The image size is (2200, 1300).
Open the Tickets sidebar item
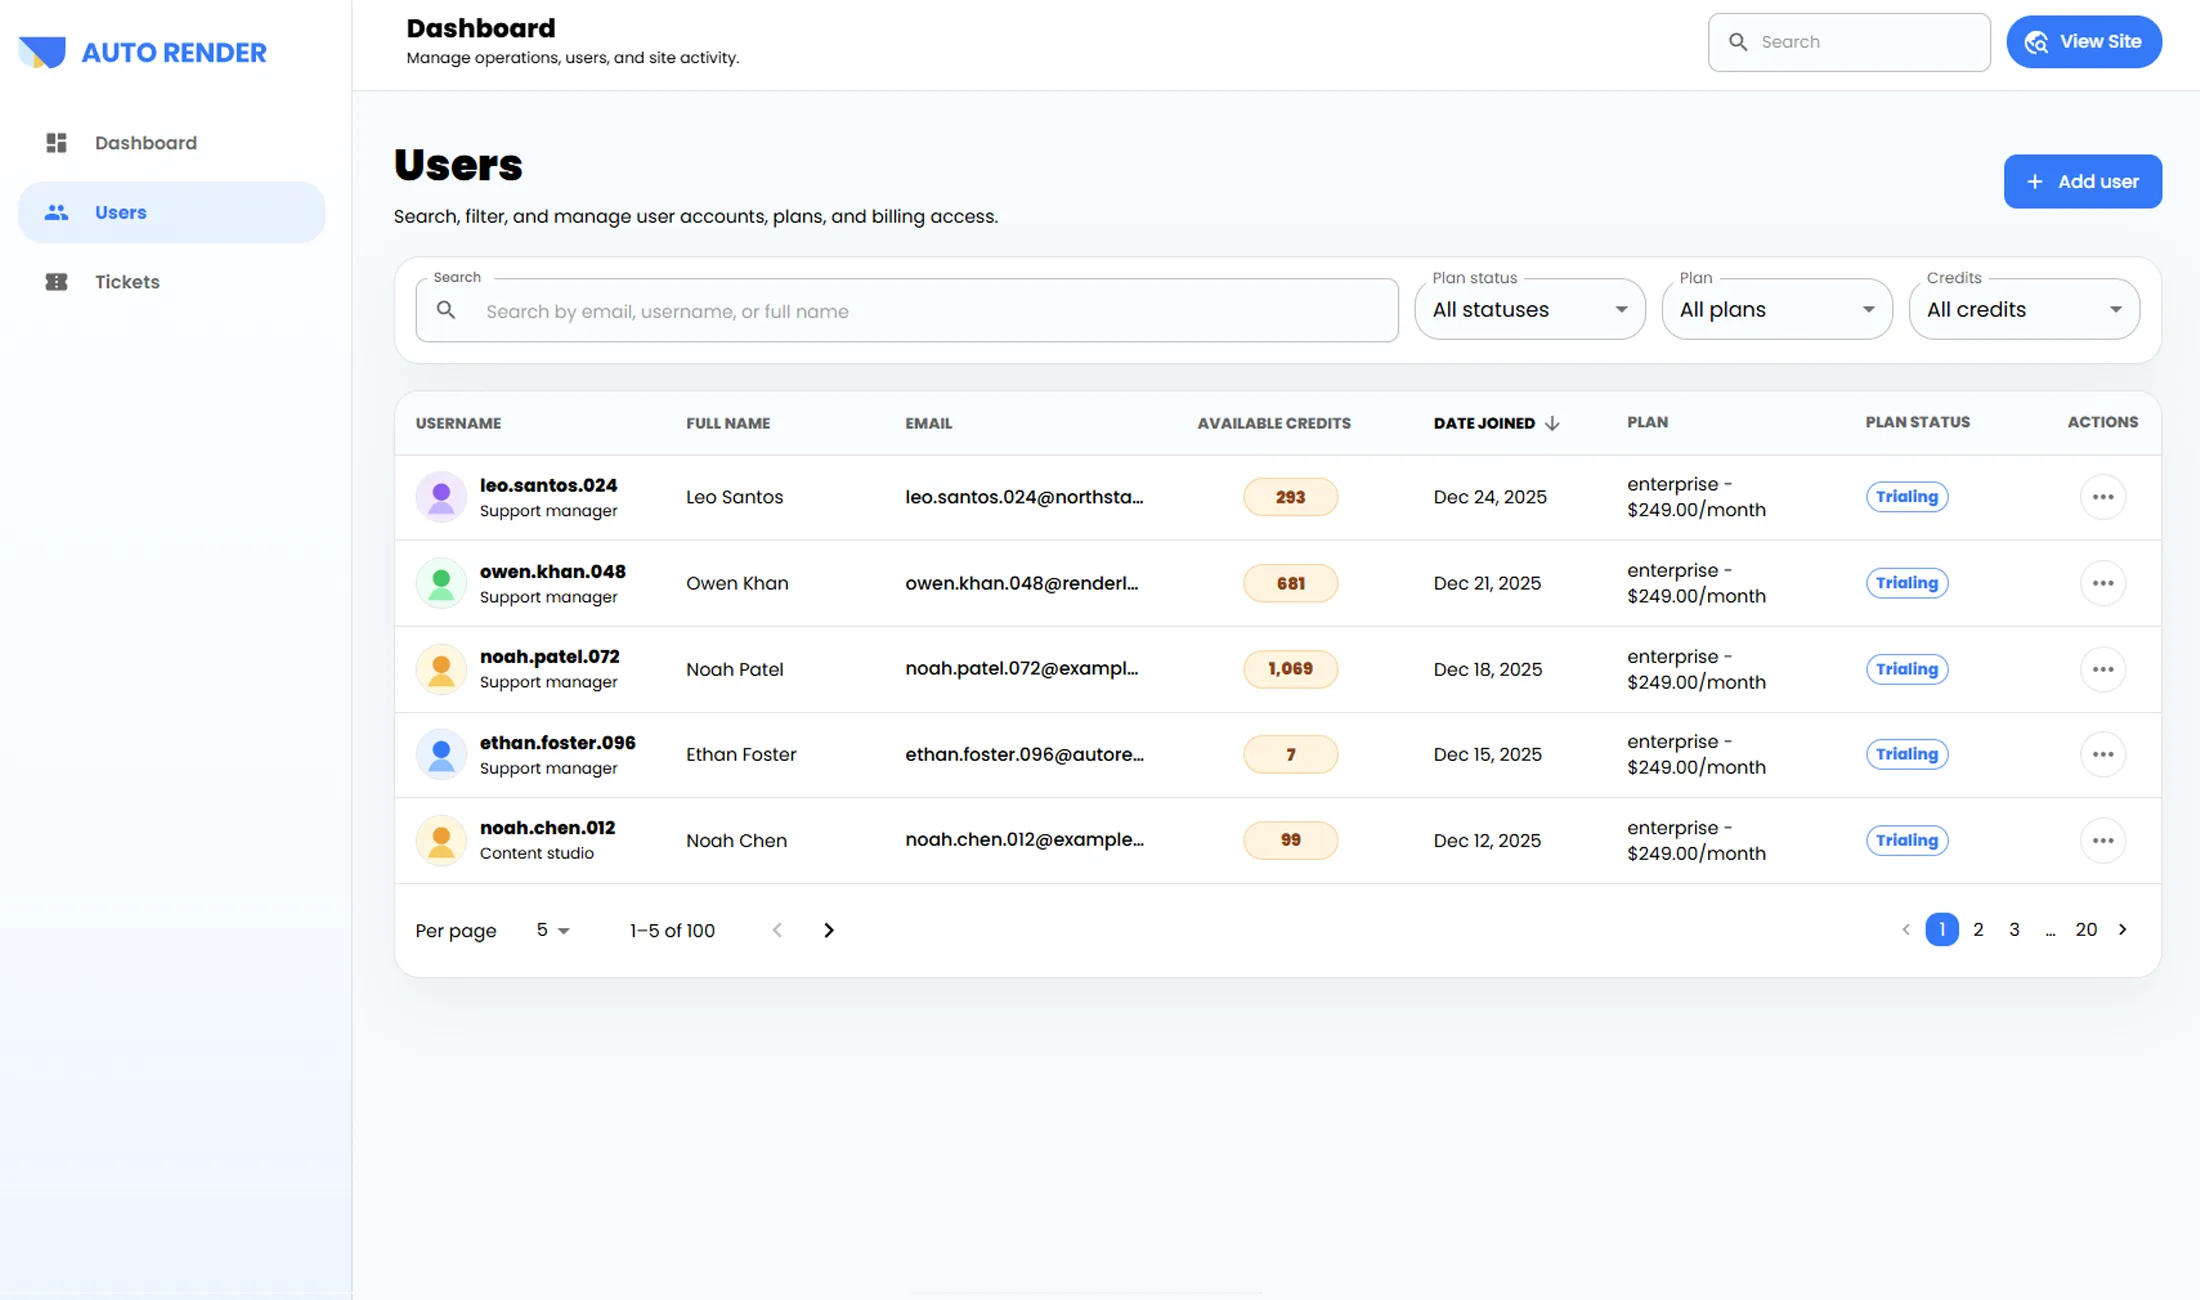tap(171, 282)
